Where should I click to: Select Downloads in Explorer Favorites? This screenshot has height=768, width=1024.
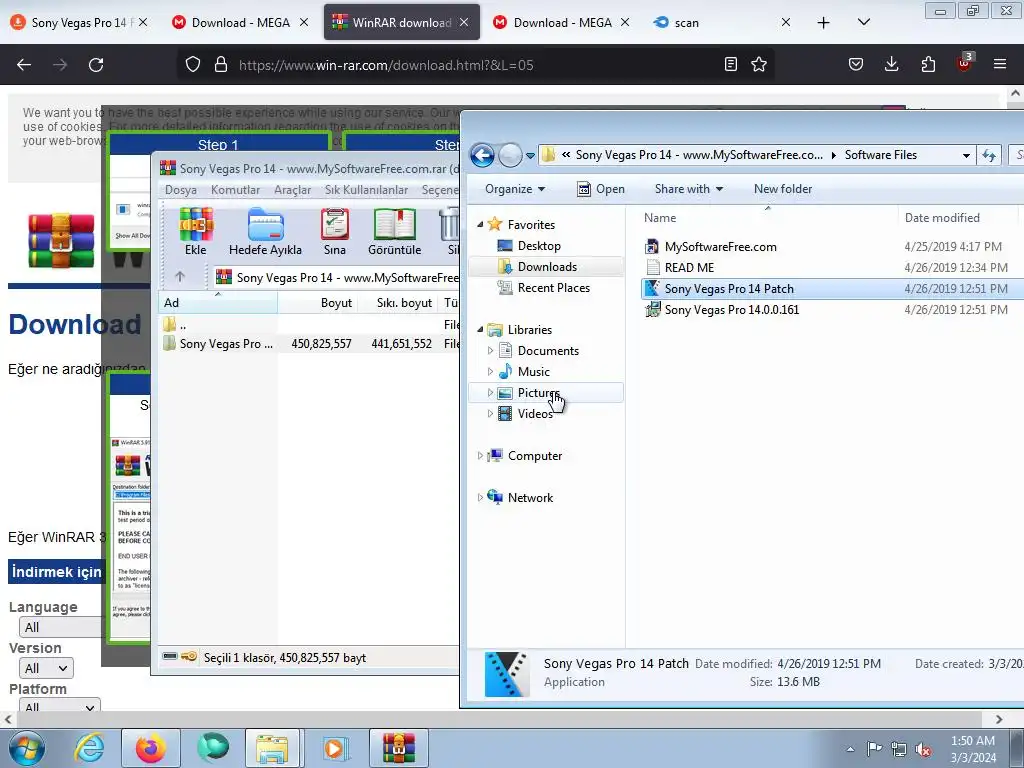click(x=547, y=266)
